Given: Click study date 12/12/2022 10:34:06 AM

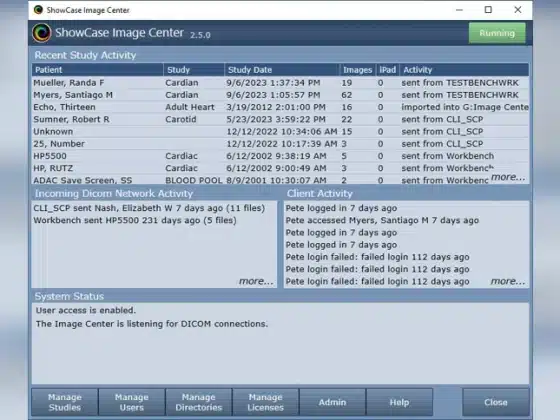Looking at the screenshot, I should pyautogui.click(x=282, y=131).
